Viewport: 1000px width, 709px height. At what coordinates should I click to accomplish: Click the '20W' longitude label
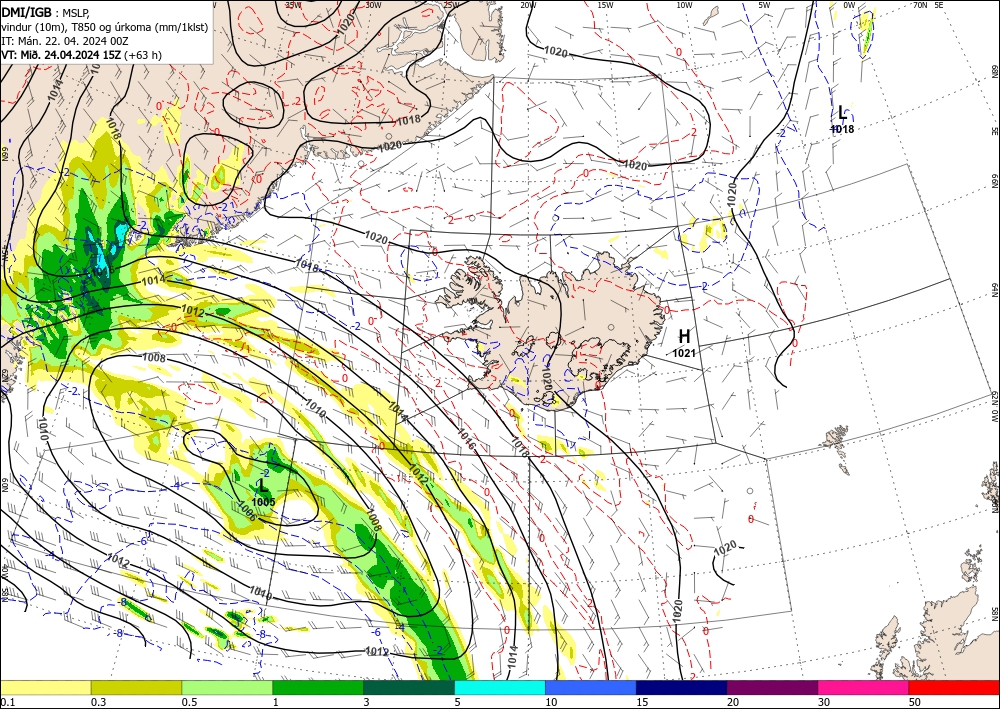point(528,5)
